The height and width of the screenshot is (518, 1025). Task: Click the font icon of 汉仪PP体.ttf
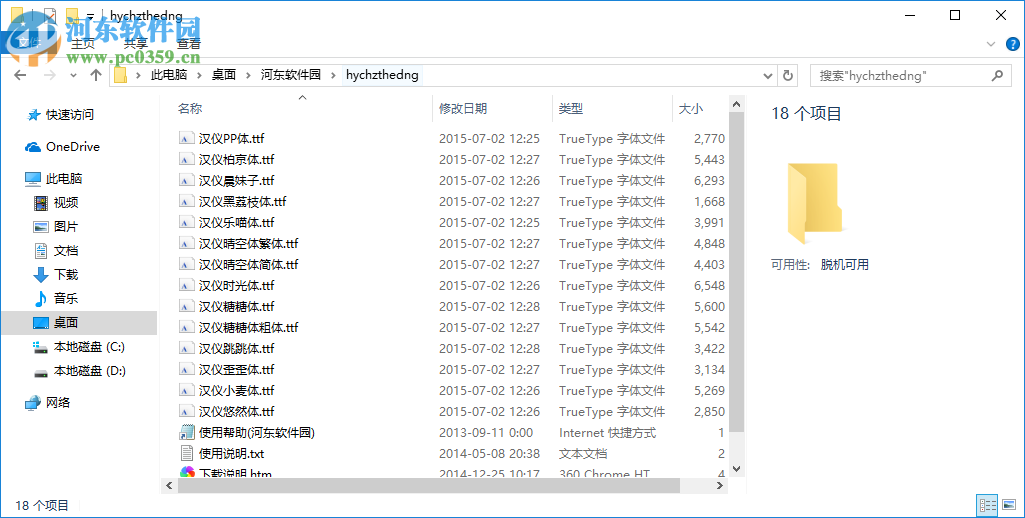tap(187, 139)
